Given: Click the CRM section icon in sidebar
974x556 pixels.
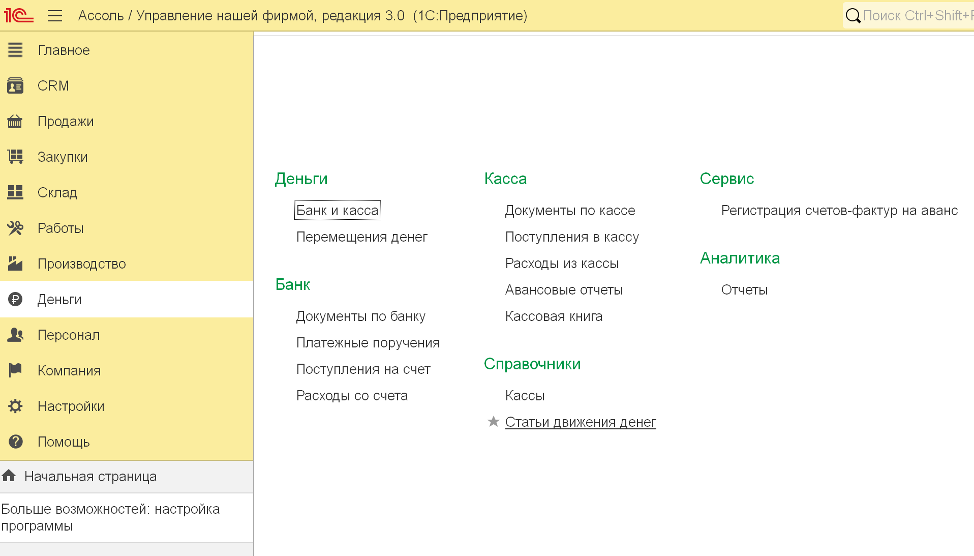Looking at the screenshot, I should coord(15,86).
